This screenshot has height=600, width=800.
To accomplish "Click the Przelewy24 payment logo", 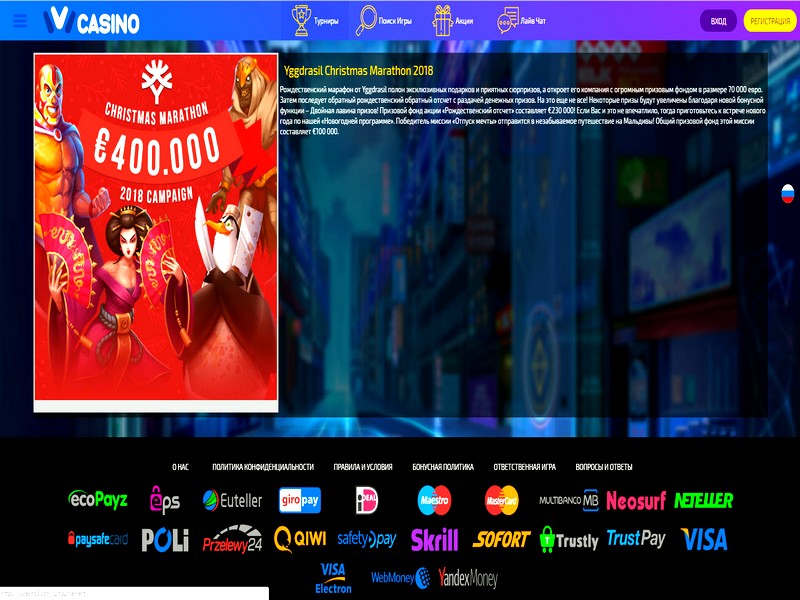I will click(232, 539).
